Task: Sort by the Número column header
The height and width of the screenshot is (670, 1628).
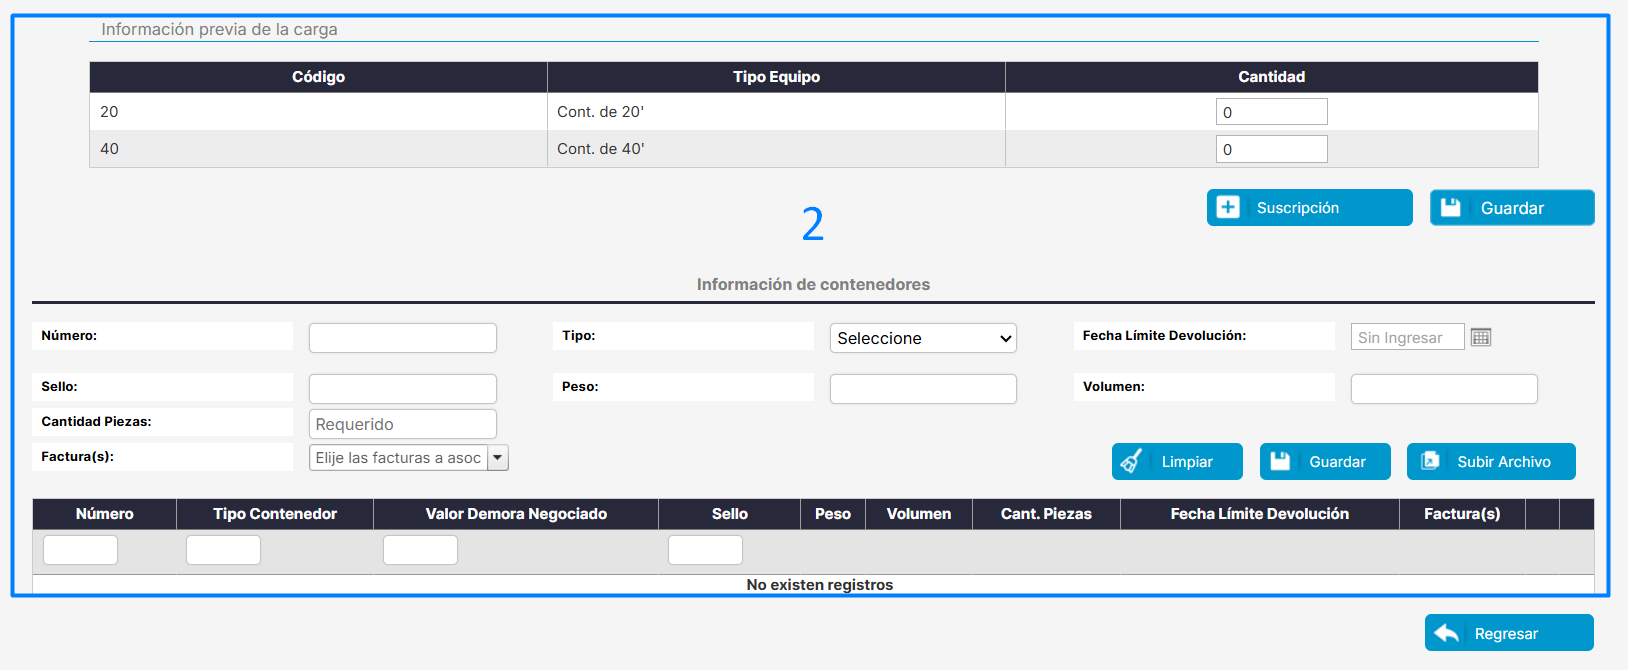Action: [x=104, y=514]
